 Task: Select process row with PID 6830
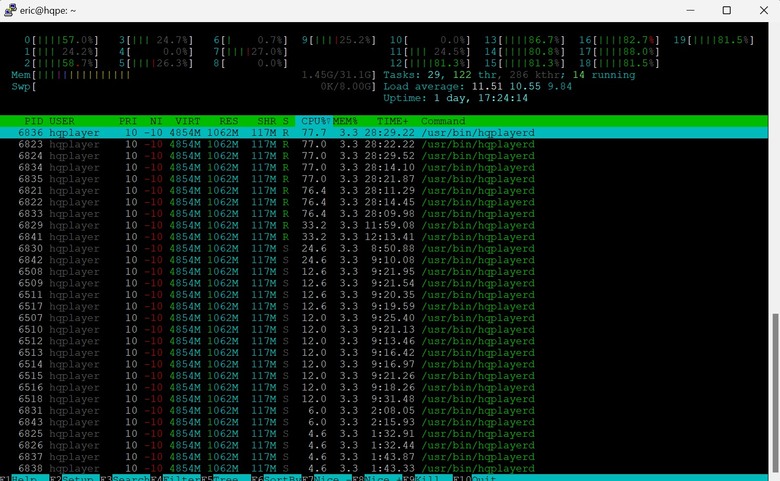tap(384, 248)
